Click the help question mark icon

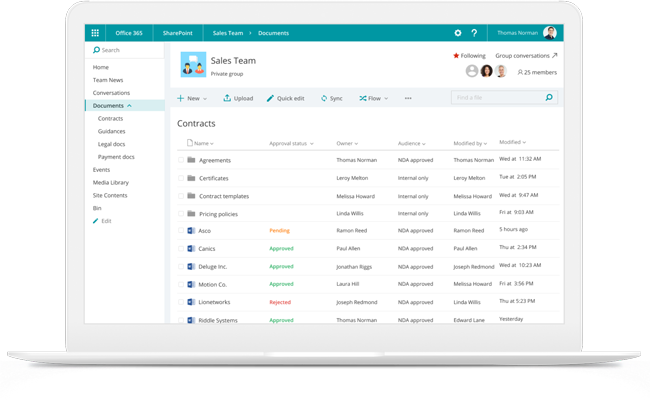pyautogui.click(x=474, y=33)
